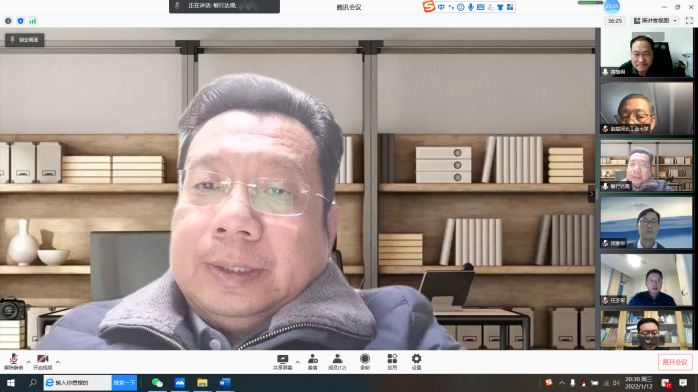Viewport: 698px width, 392px height.
Task: Check the meeting security shield icon
Action: click(20, 21)
